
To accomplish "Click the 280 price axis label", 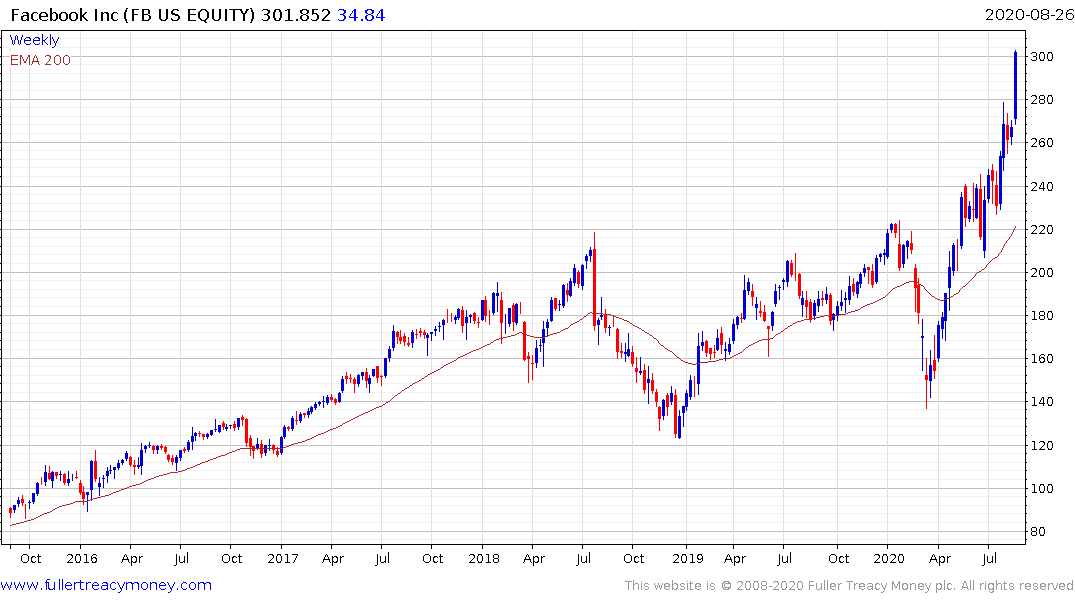I will pos(1042,99).
